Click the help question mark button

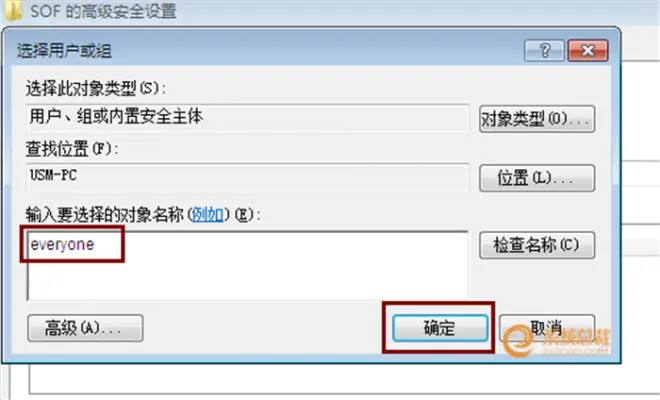544,51
